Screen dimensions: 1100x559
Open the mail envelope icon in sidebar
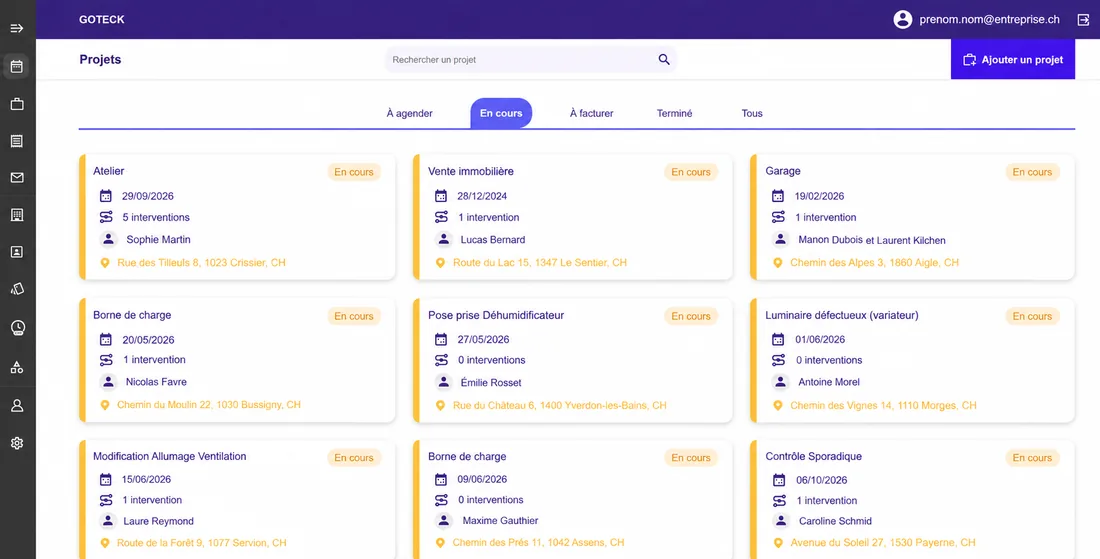pos(18,177)
